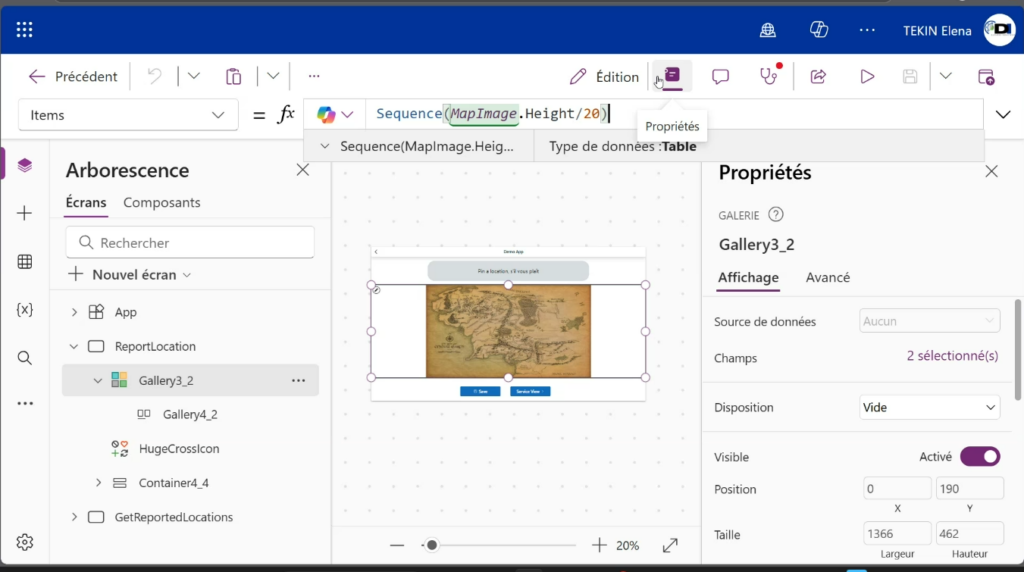
Task: Switch to the Avancé tab
Action: 827,278
